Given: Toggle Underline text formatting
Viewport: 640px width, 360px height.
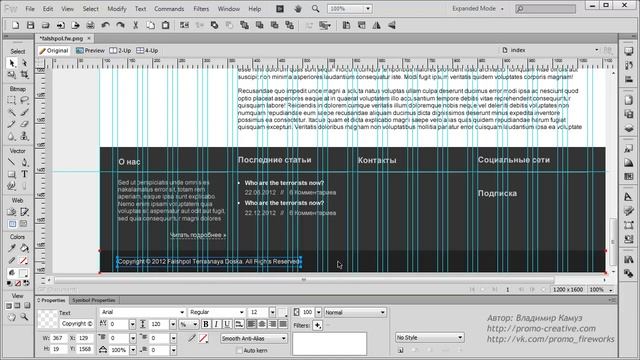Looking at the screenshot, I should pyautogui.click(x=227, y=324).
